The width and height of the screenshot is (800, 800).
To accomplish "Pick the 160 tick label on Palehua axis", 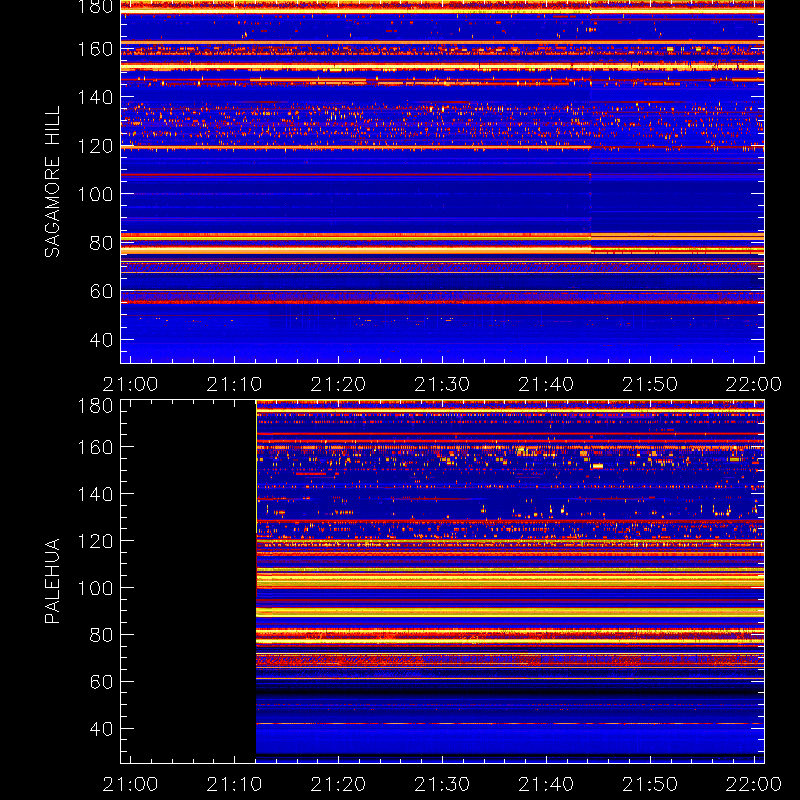I will (x=95, y=447).
